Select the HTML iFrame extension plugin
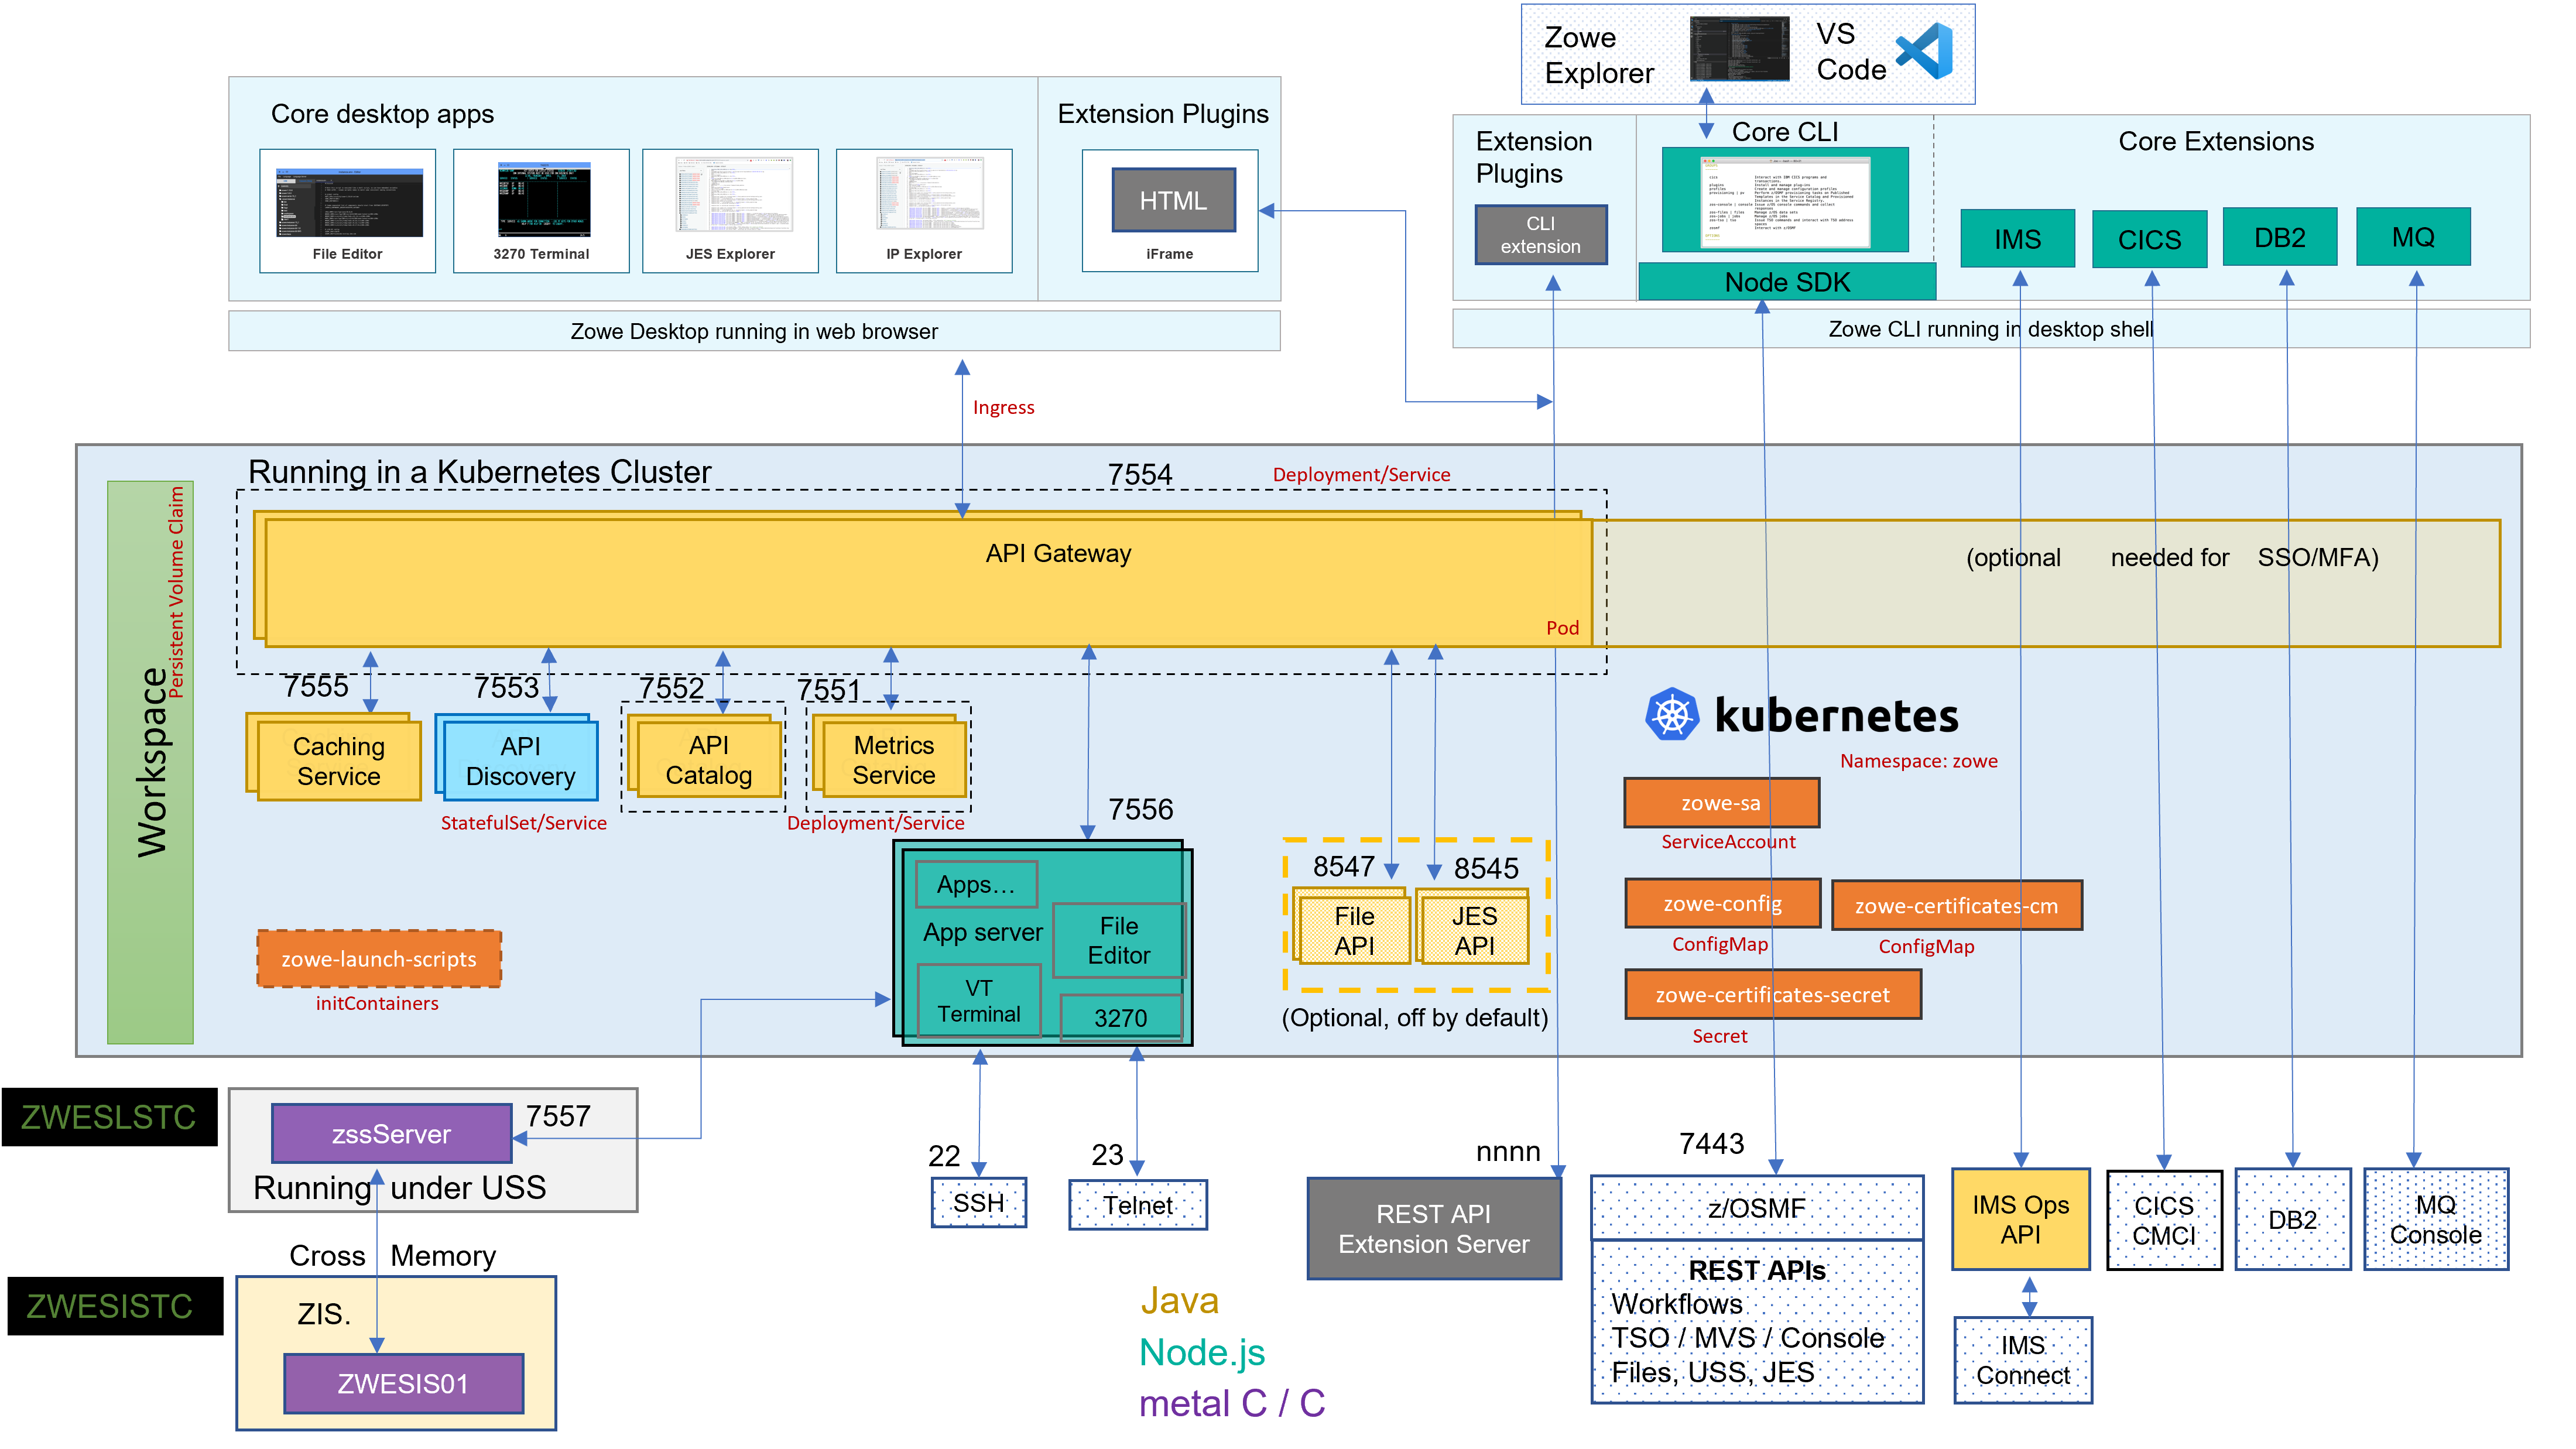This screenshot has height=1449, width=2576. 1173,200
